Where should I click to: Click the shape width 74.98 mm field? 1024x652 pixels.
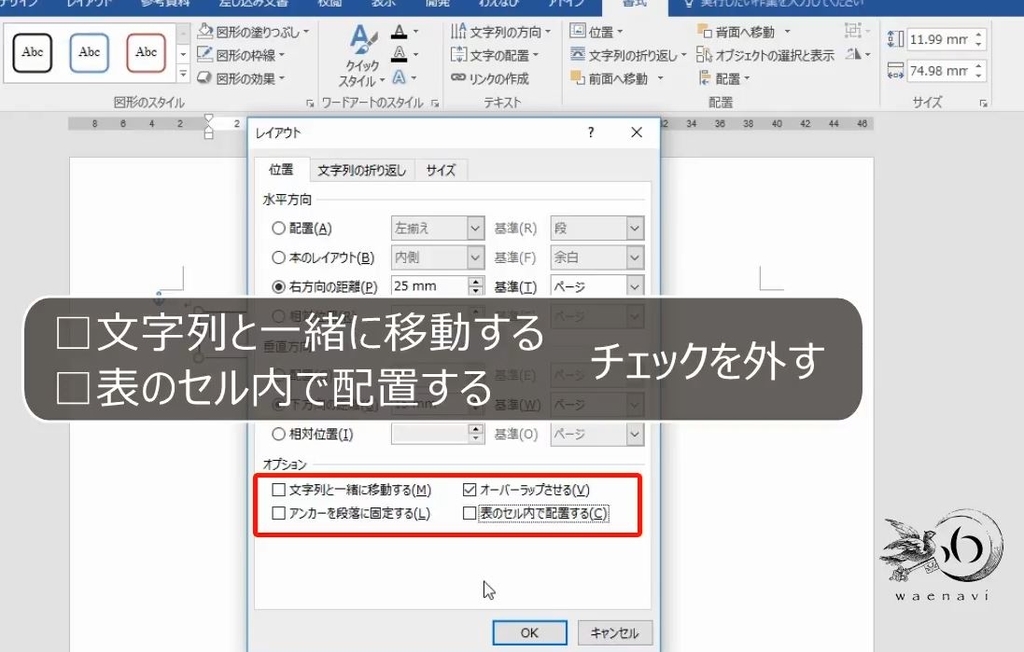click(938, 71)
